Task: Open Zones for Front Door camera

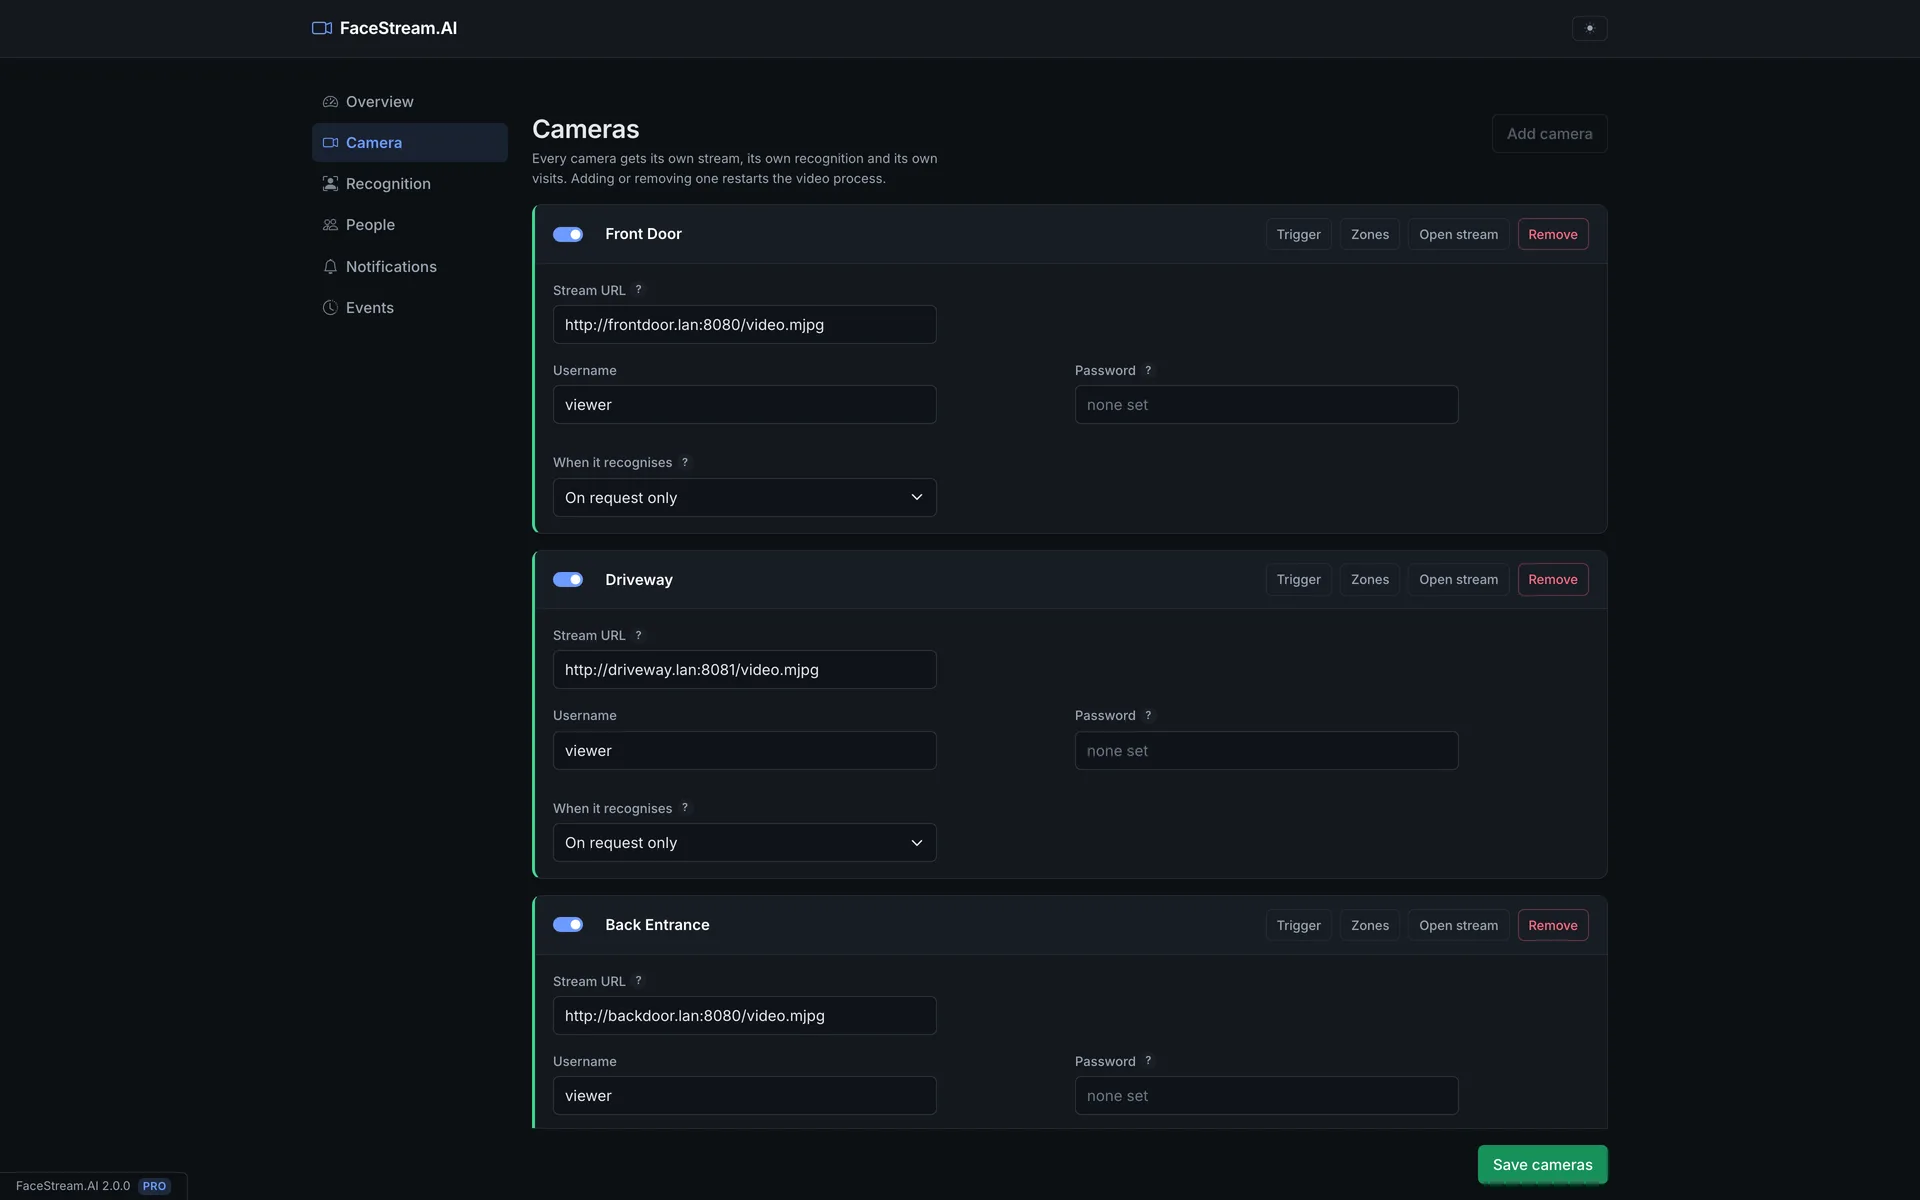Action: [x=1369, y=234]
